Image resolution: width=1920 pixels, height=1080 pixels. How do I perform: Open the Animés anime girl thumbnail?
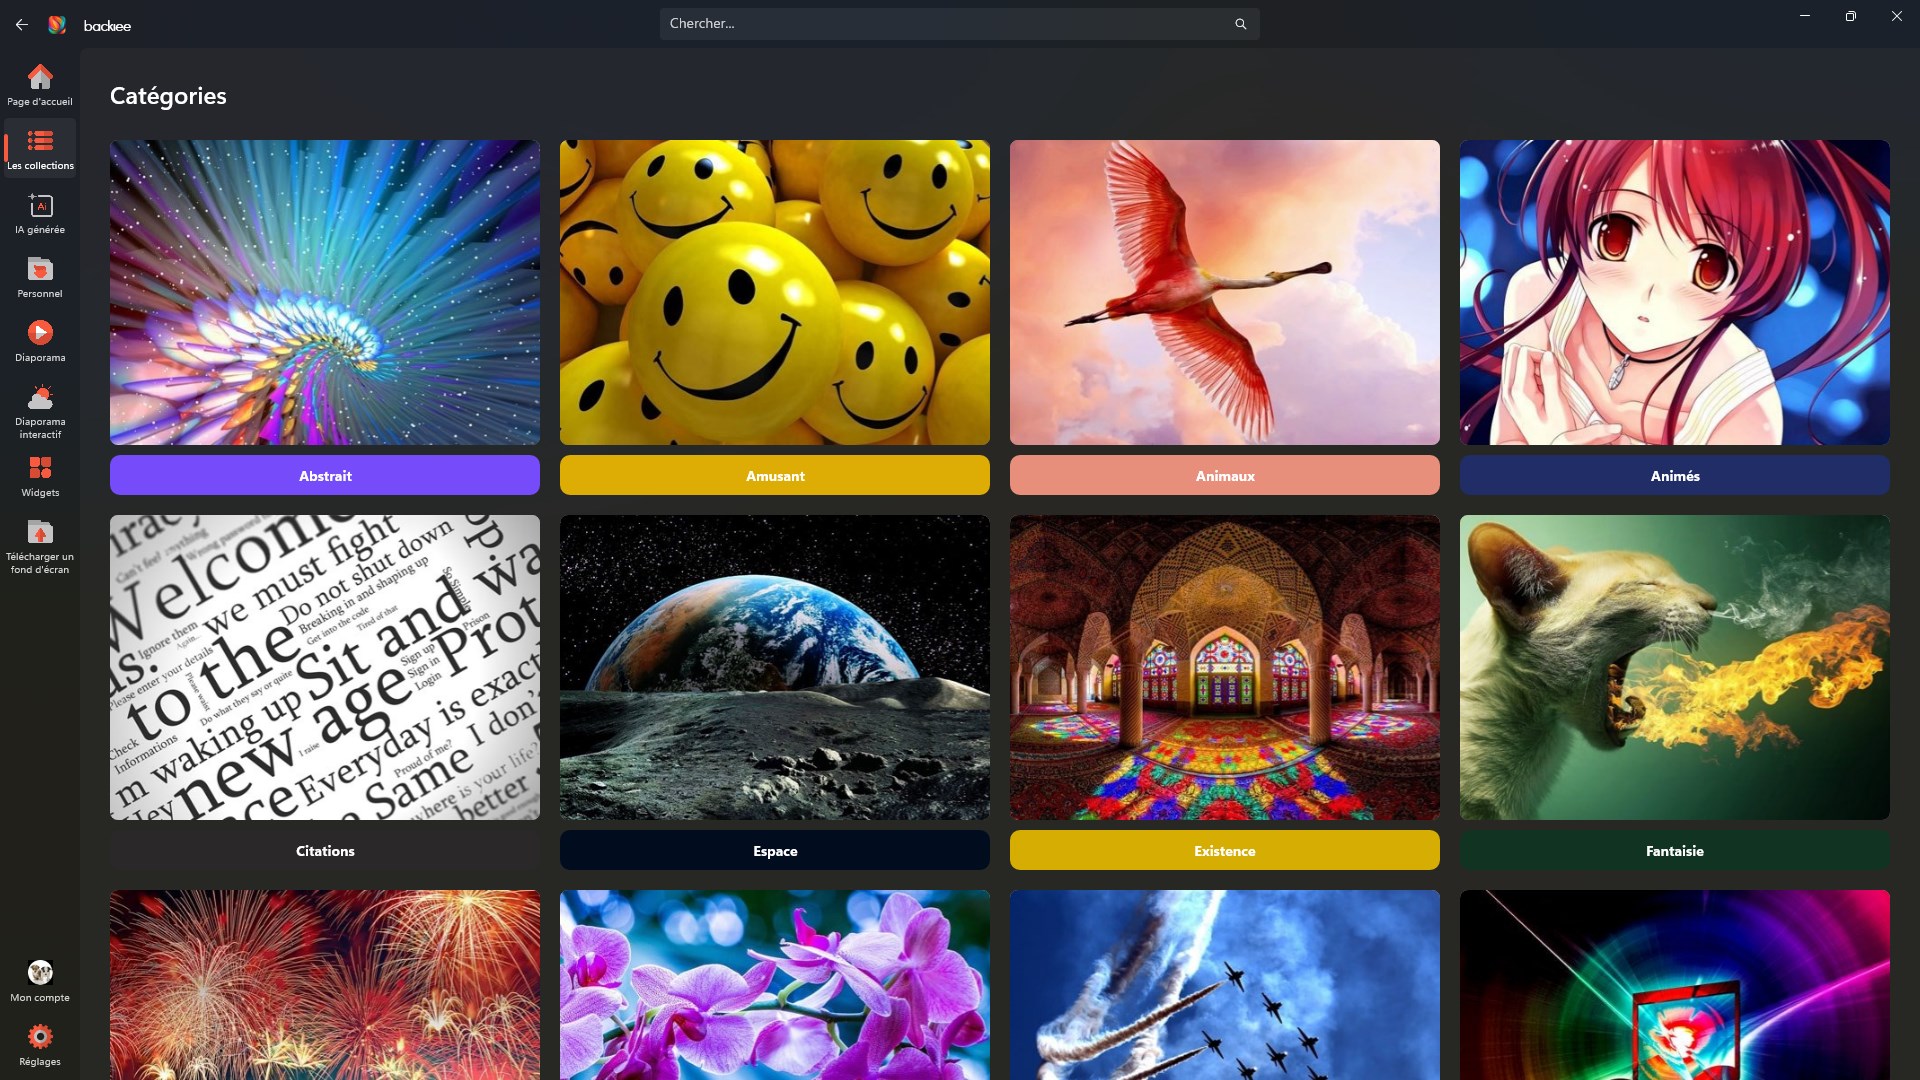pyautogui.click(x=1675, y=292)
